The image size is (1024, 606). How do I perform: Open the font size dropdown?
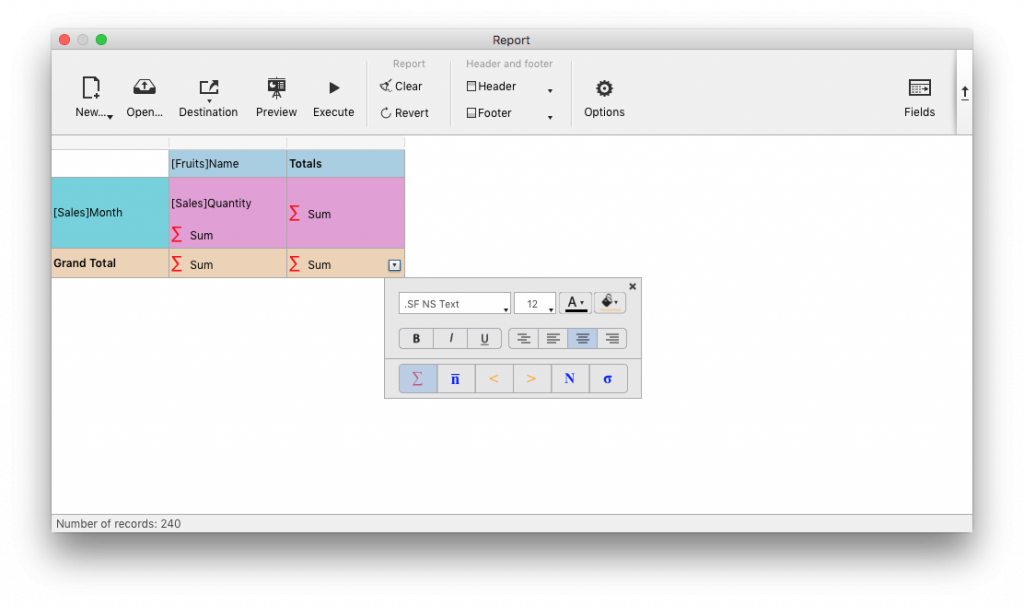(x=535, y=303)
